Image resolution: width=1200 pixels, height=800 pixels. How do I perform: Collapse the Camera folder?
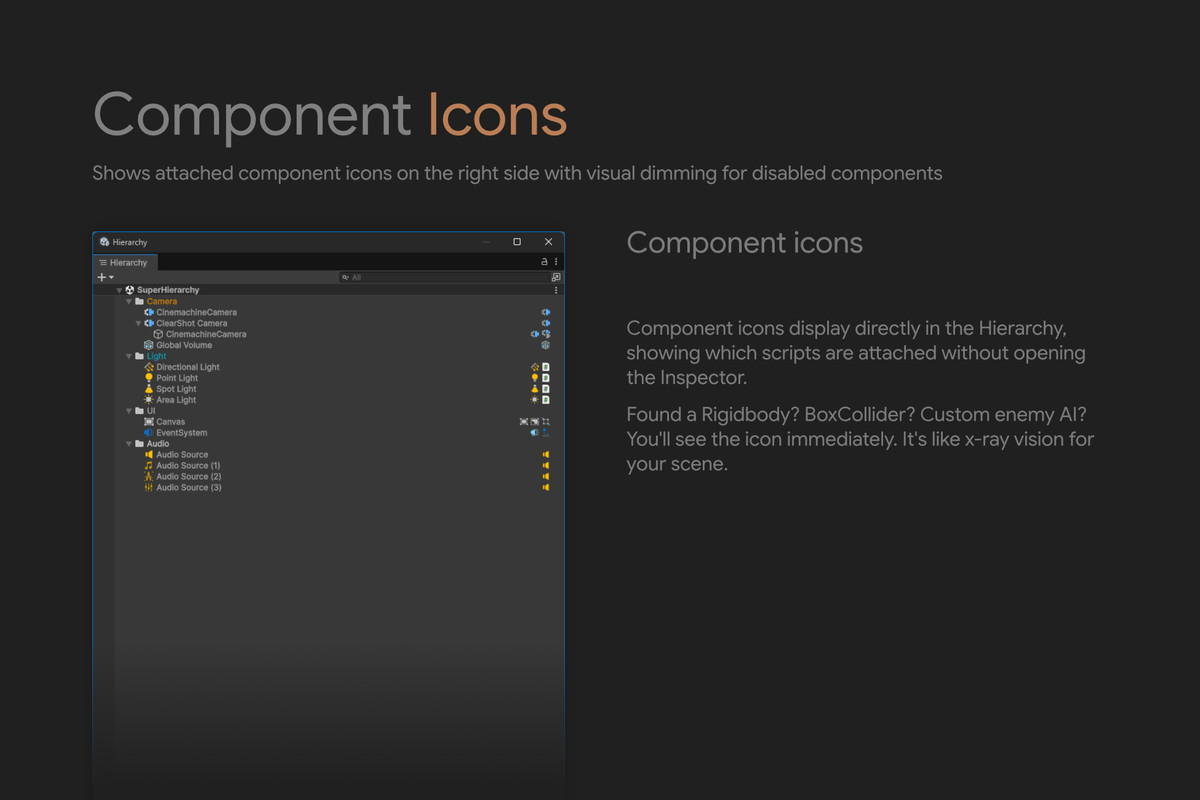tap(128, 301)
